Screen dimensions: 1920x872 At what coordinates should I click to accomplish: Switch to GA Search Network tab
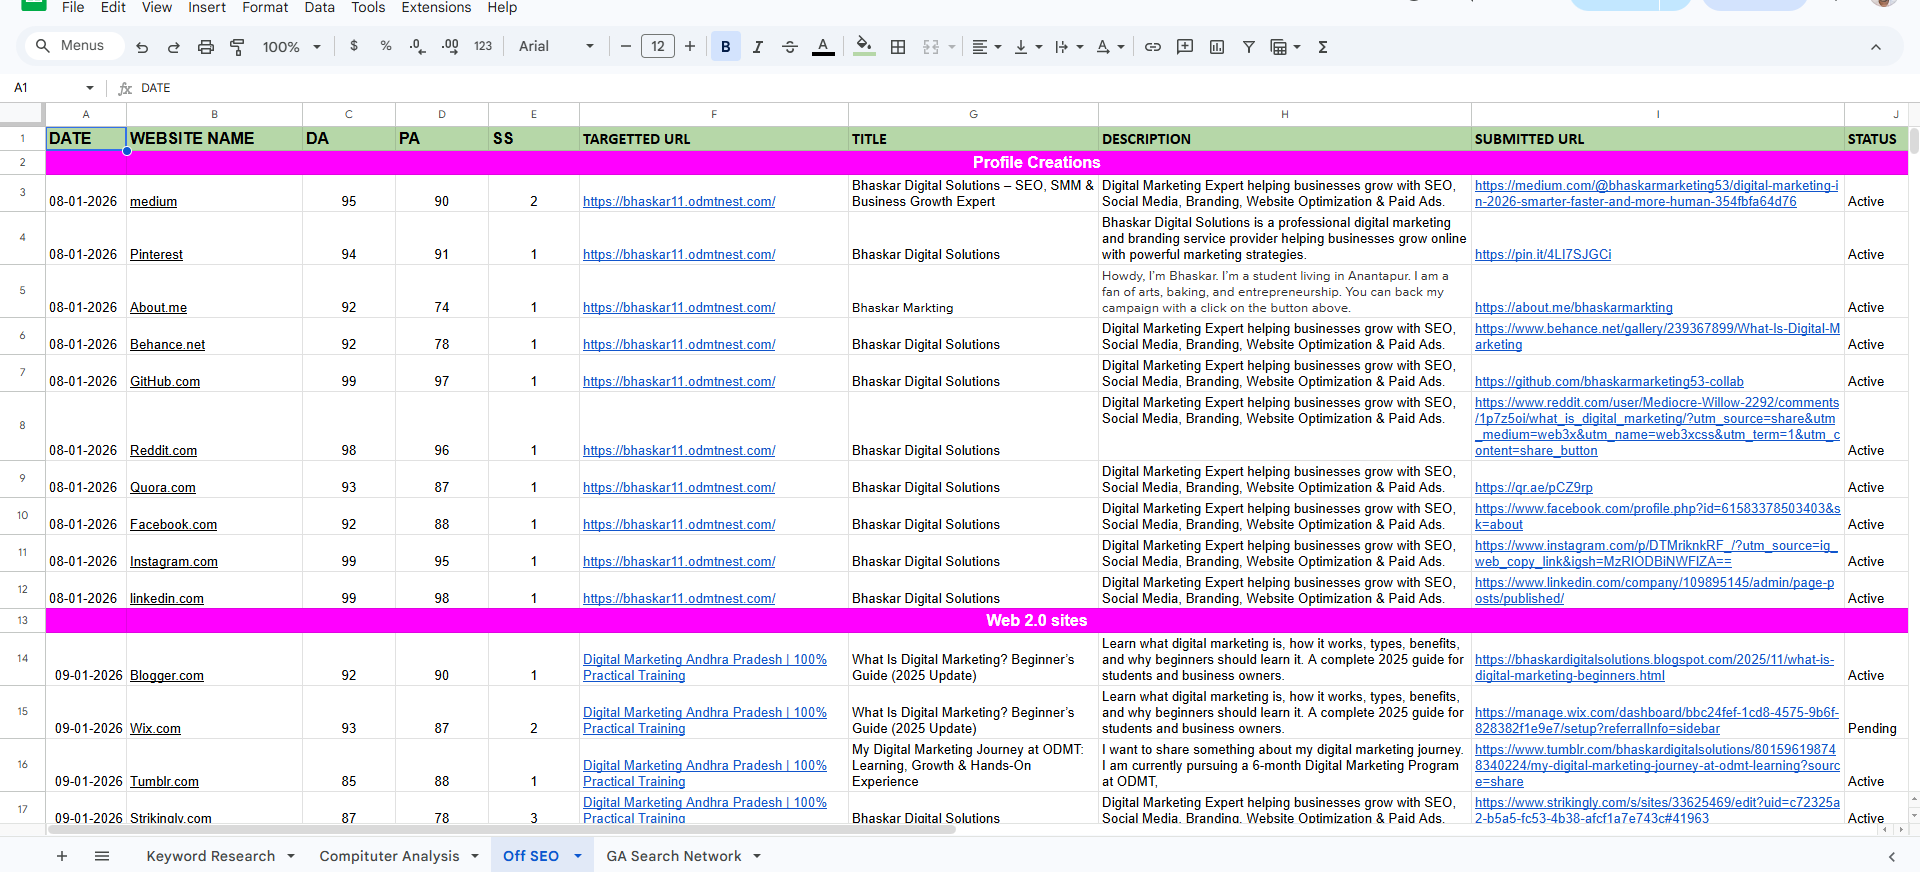(674, 856)
